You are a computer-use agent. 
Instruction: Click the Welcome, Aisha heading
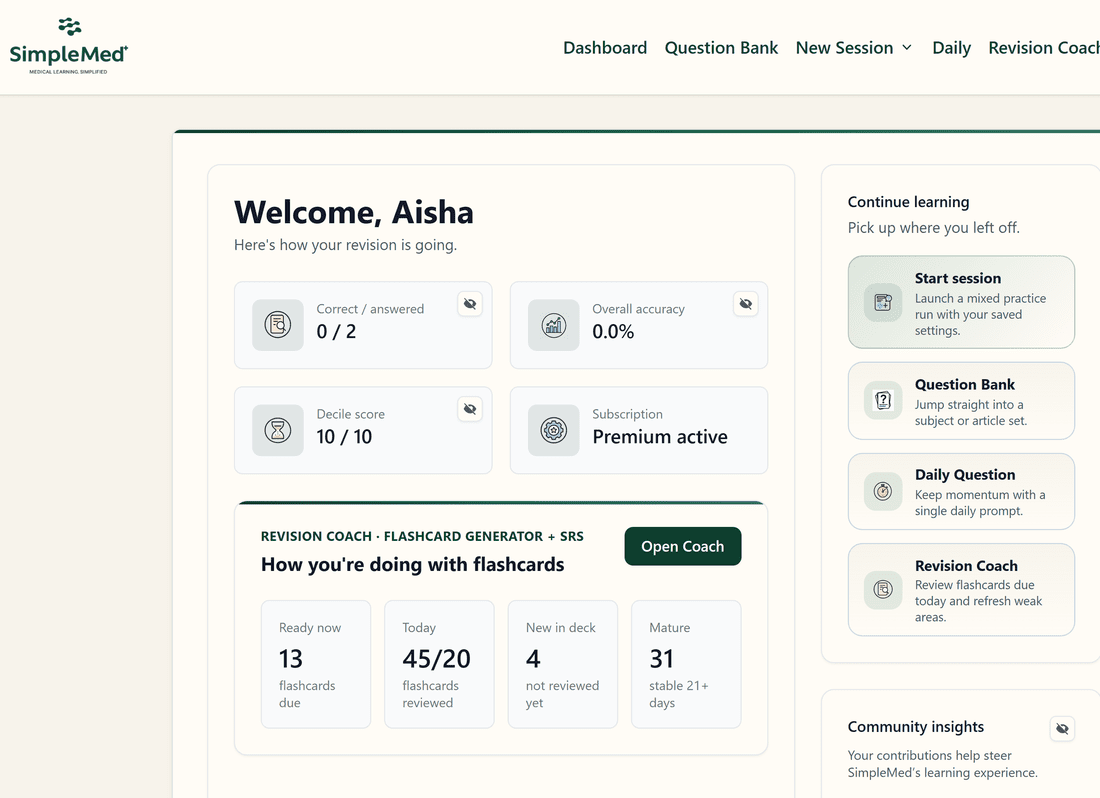click(354, 212)
